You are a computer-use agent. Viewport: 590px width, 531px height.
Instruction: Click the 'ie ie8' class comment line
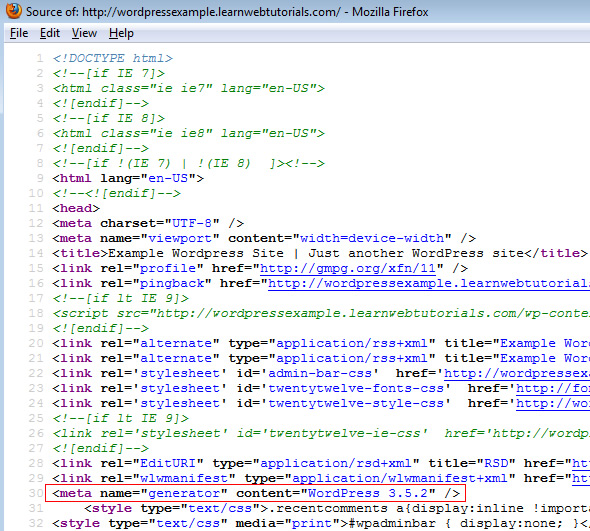click(189, 133)
